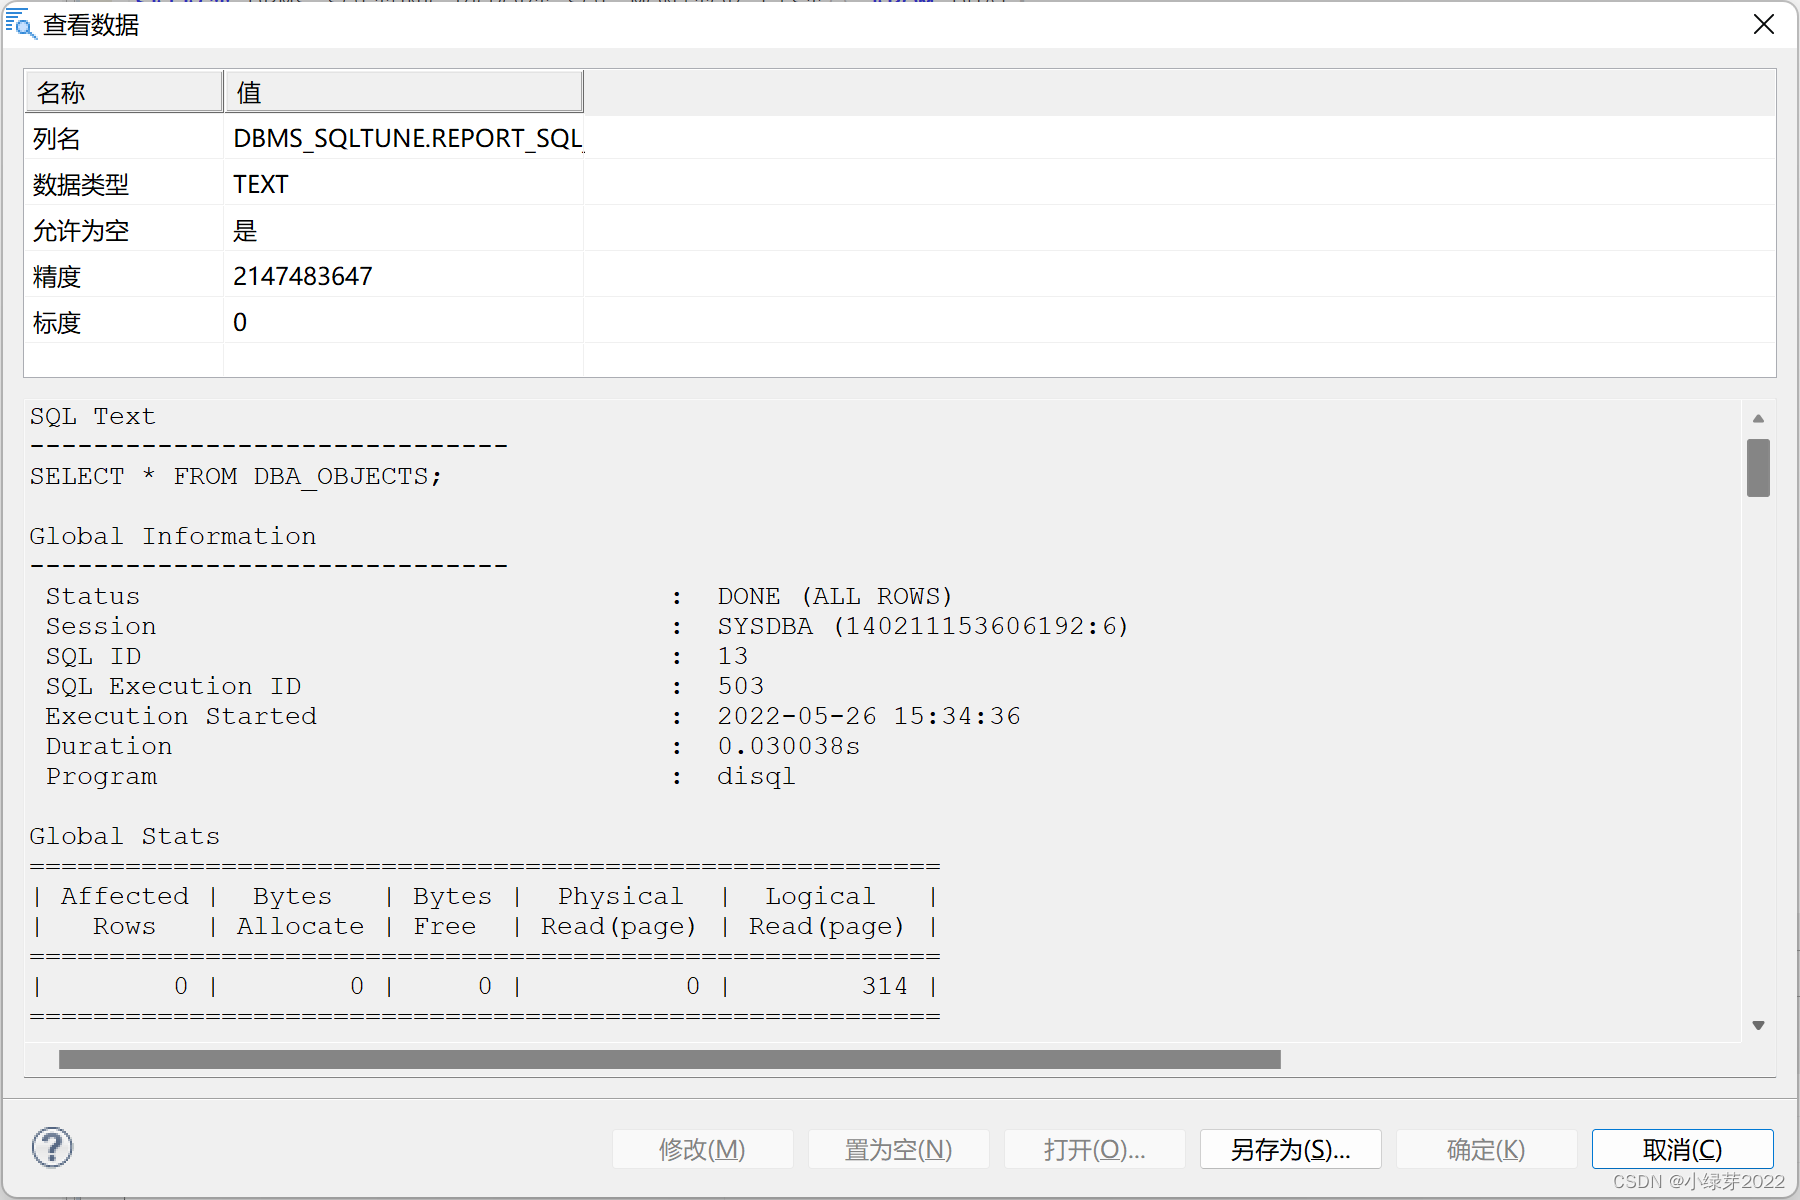
Task: Click the 名称 column header
Action: (123, 91)
